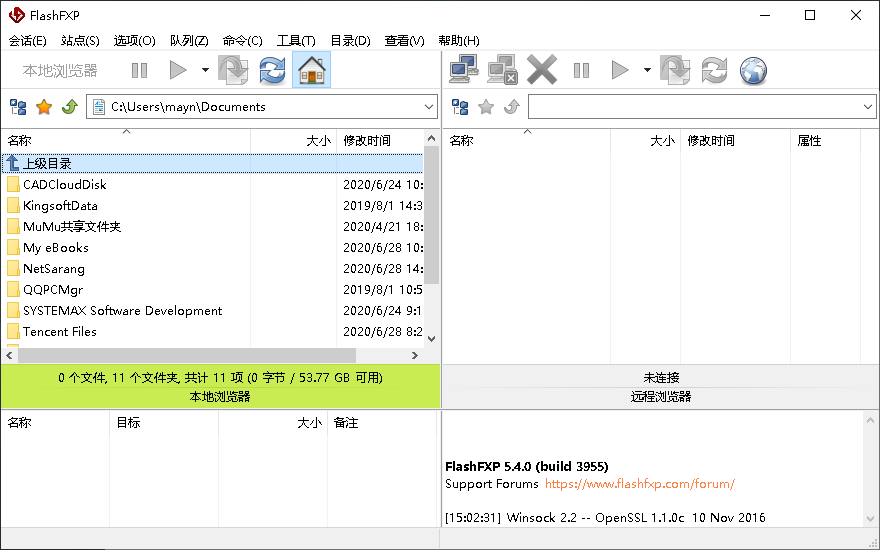Image resolution: width=880 pixels, height=550 pixels.
Task: Open the 工具(T) menu
Action: pyautogui.click(x=296, y=41)
